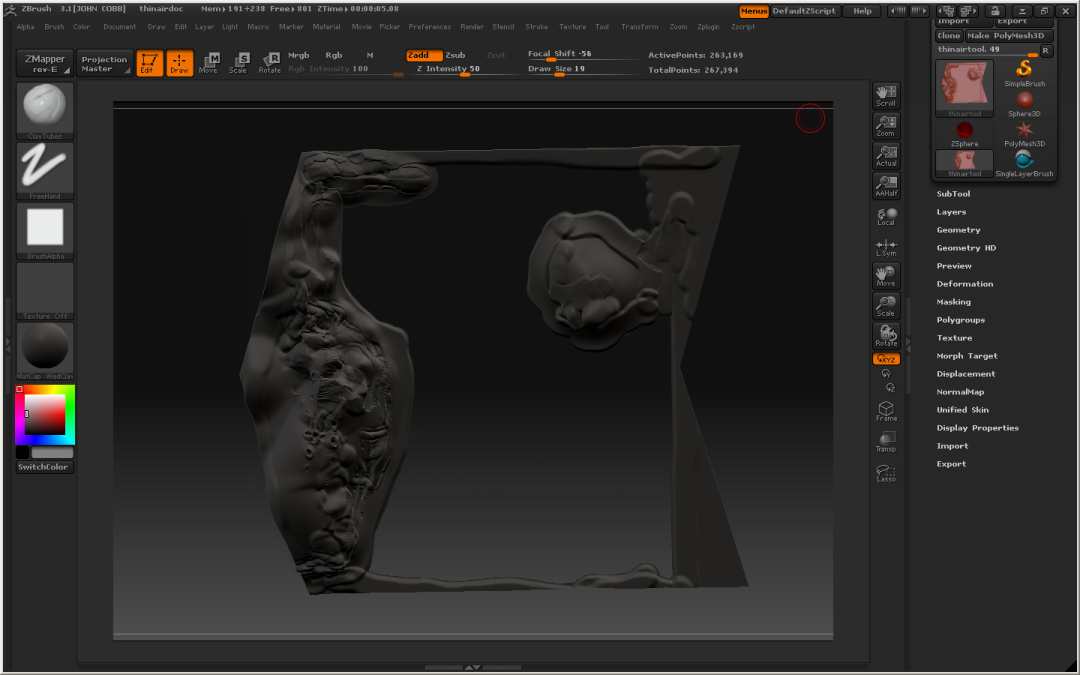Viewport: 1080px width, 675px height.
Task: Choose the SimpleBrush tool icon
Action: pos(1024,73)
